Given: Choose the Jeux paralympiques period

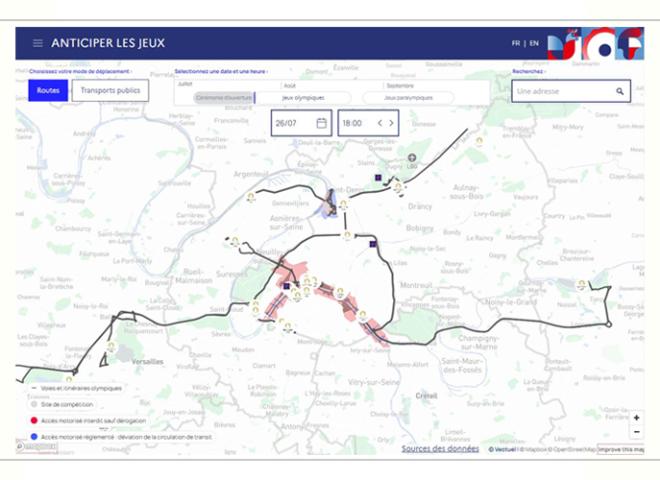Looking at the screenshot, I should tap(408, 98).
